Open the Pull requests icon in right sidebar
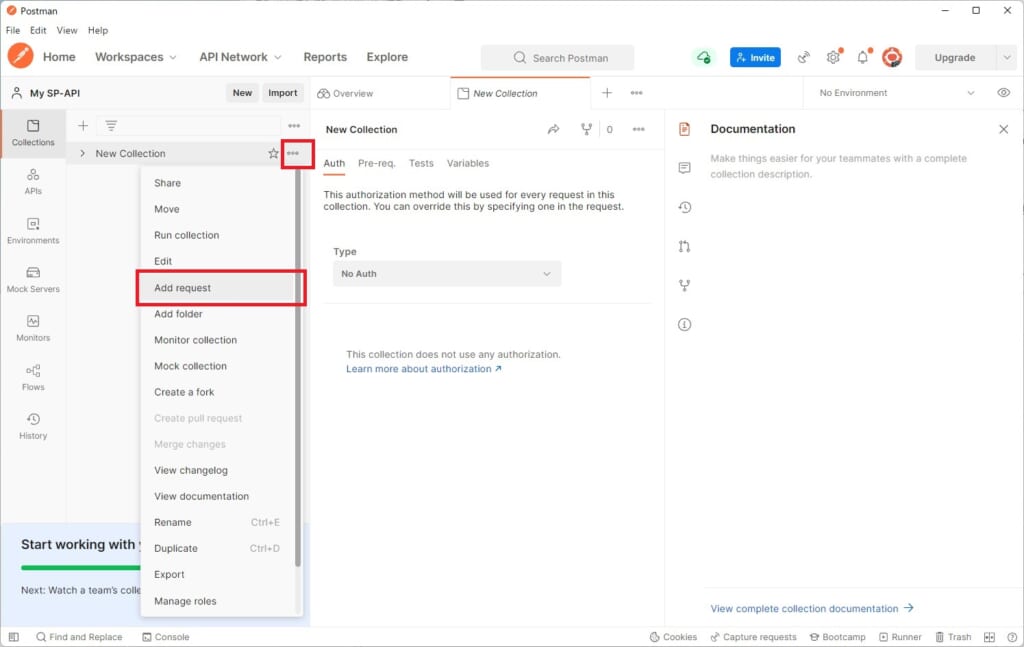This screenshot has height=647, width=1024. pyautogui.click(x=684, y=246)
